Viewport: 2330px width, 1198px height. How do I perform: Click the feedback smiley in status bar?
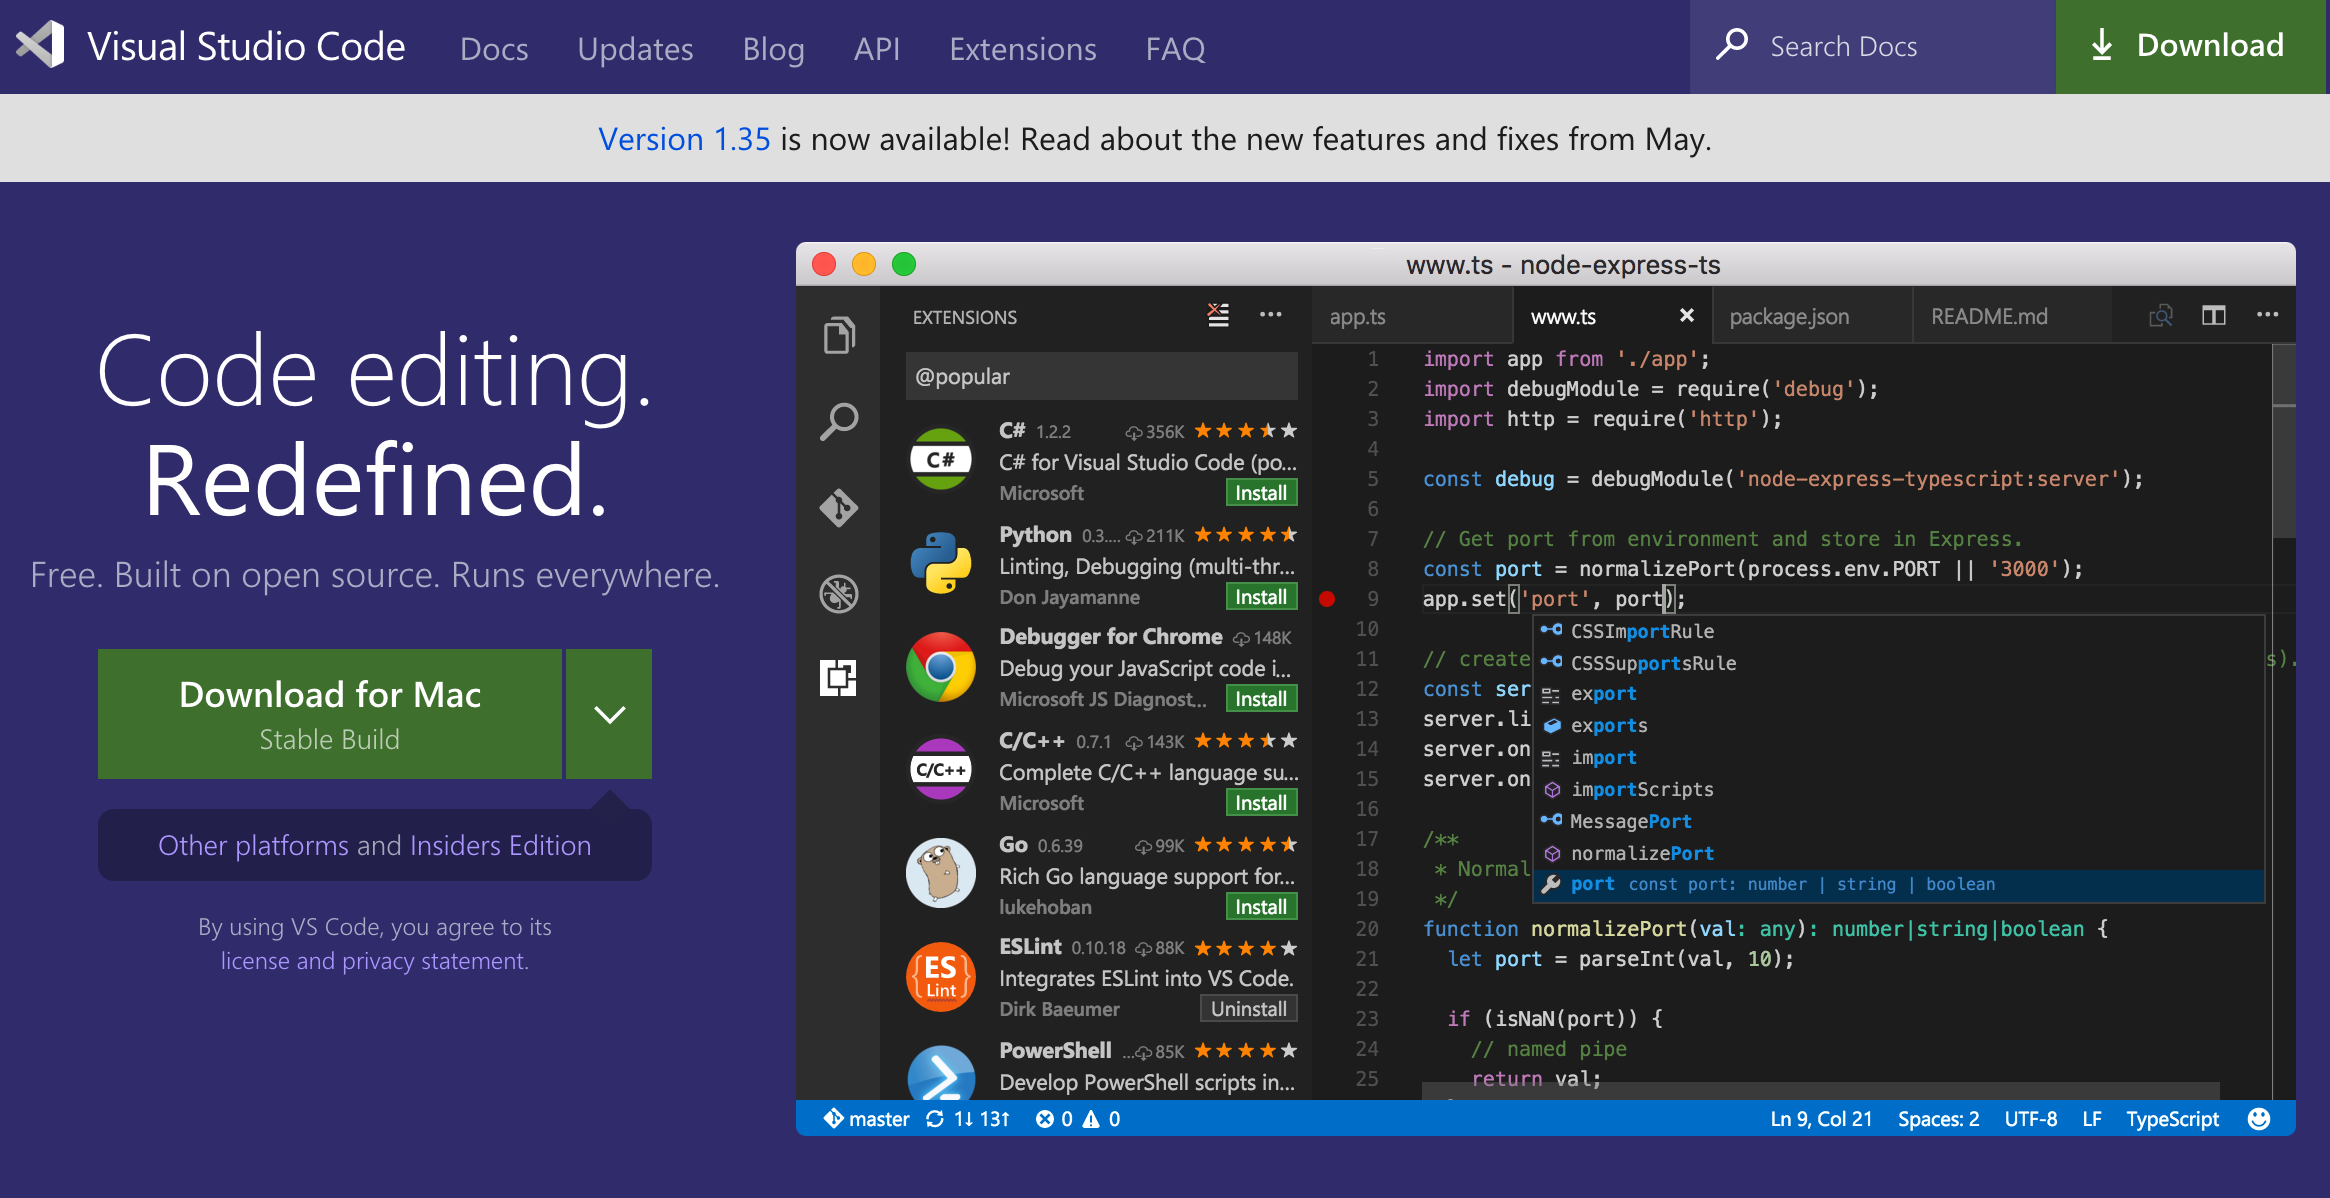point(2258,1119)
